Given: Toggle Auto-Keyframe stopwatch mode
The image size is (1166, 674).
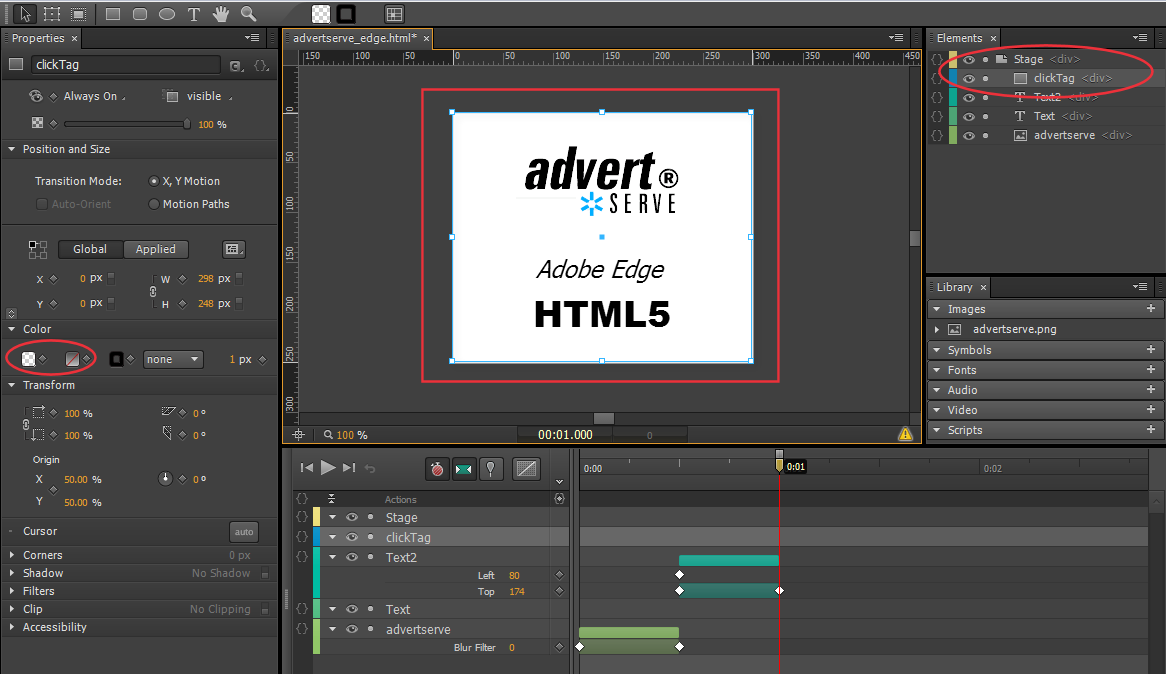Looking at the screenshot, I should [437, 469].
